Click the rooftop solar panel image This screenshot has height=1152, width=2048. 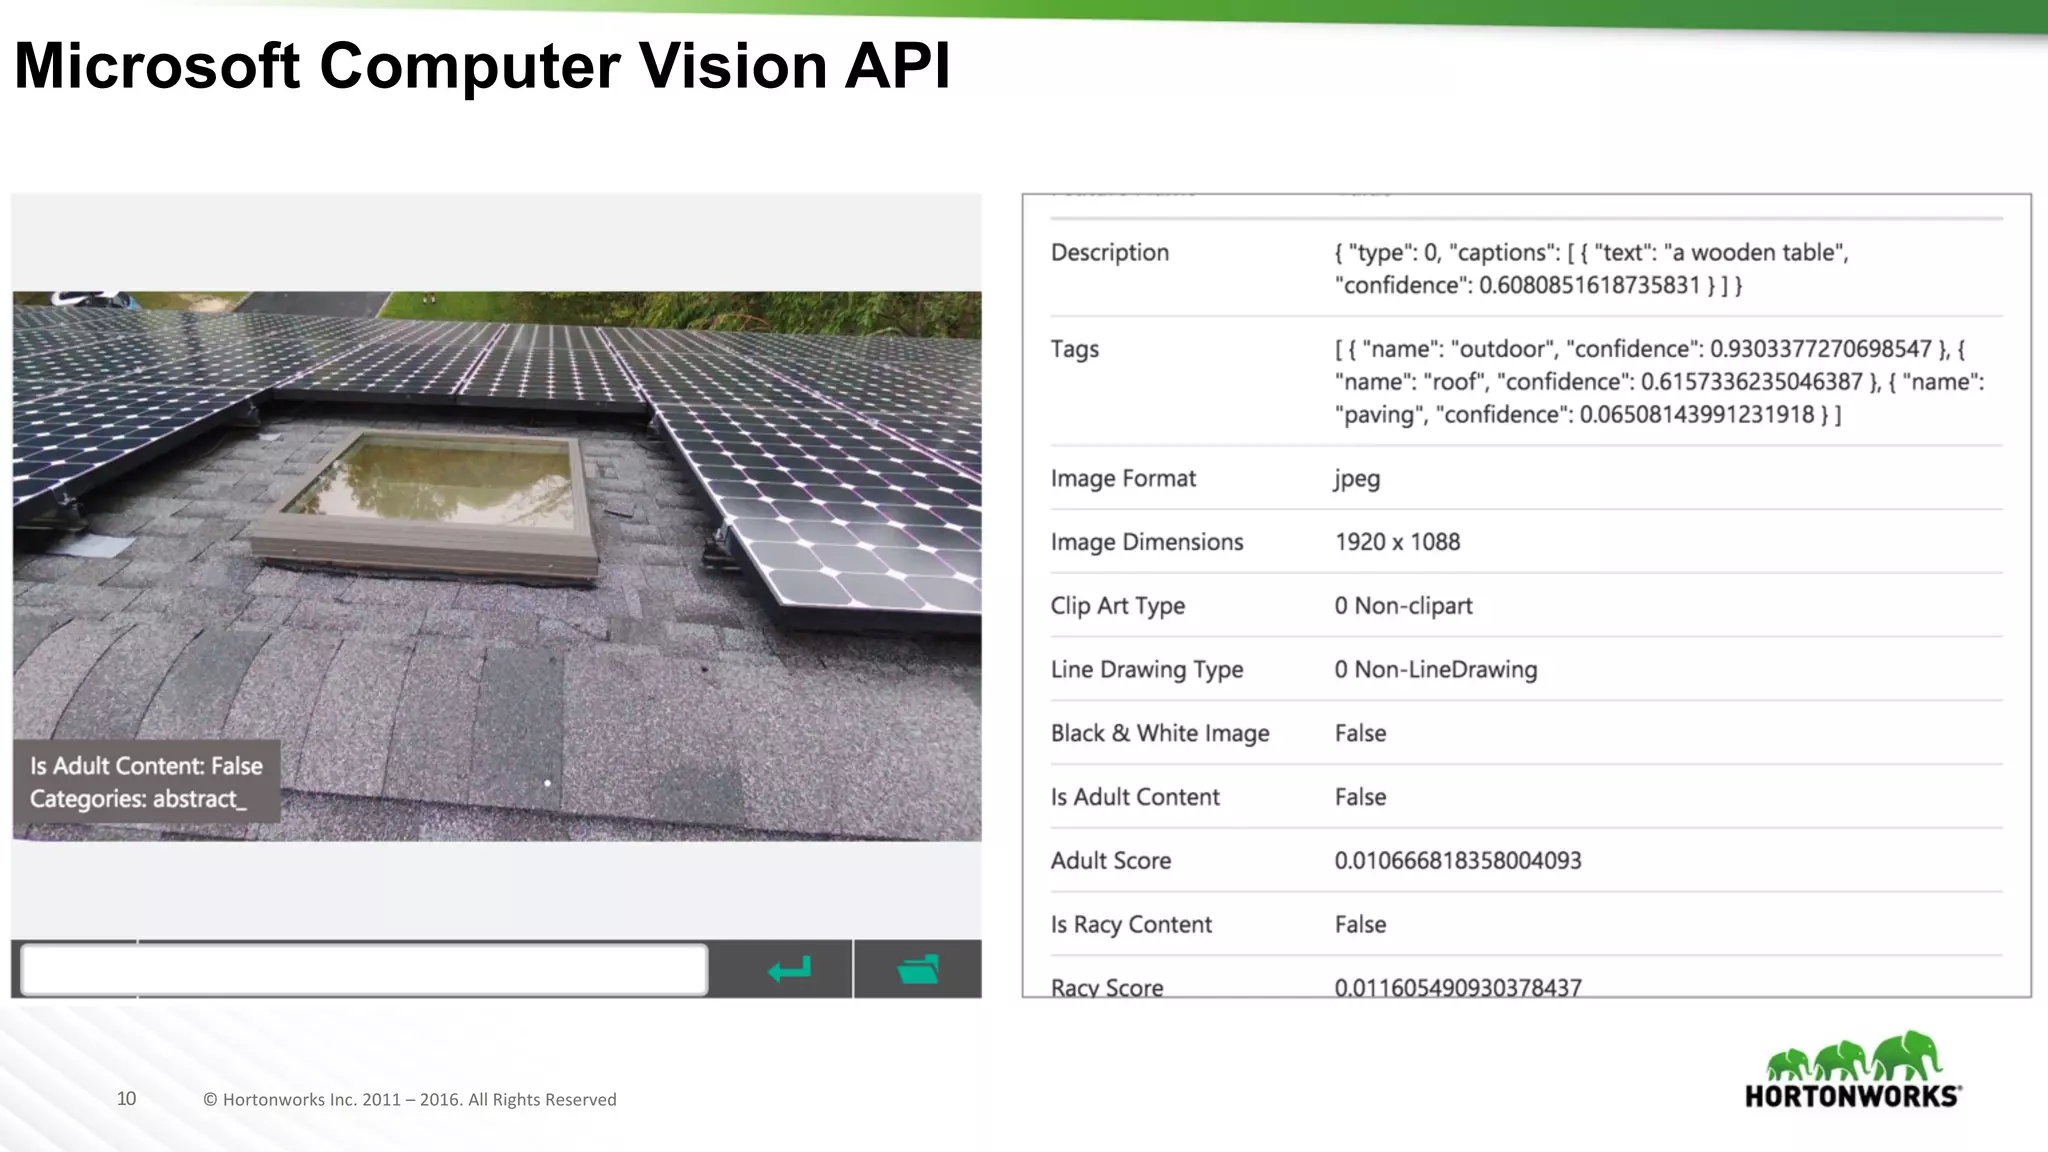point(497,566)
